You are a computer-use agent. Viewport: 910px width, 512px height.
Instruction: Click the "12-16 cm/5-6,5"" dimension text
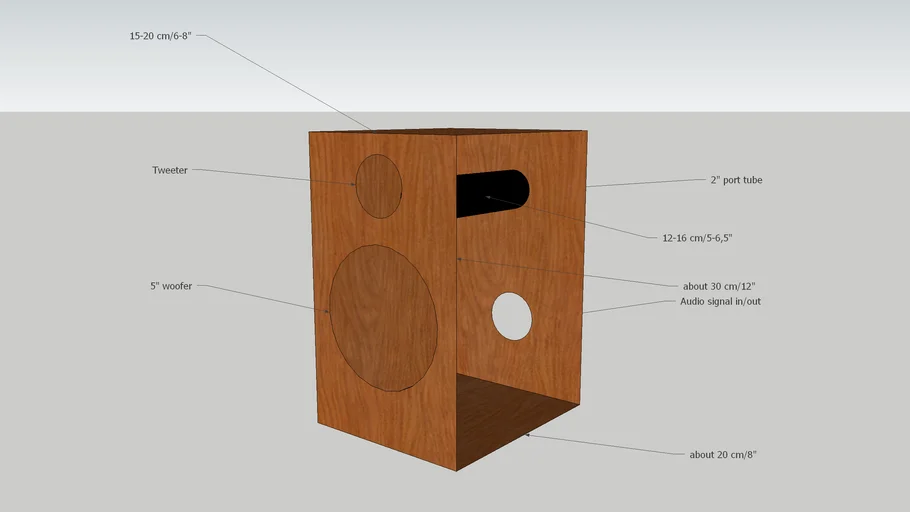coord(699,237)
